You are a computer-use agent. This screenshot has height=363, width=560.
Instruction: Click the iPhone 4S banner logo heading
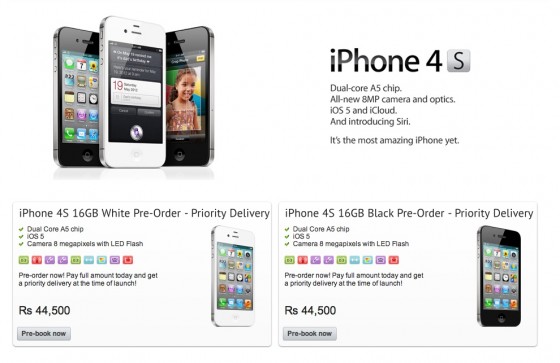point(400,60)
